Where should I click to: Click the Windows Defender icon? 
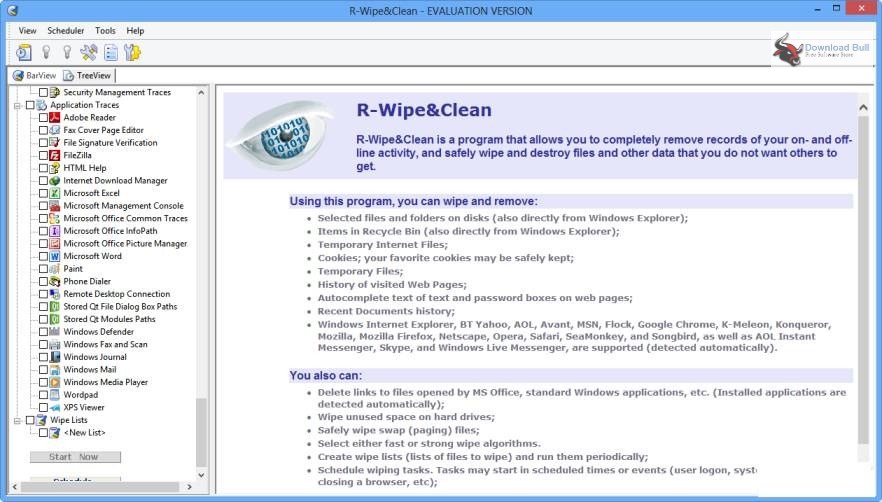point(55,332)
